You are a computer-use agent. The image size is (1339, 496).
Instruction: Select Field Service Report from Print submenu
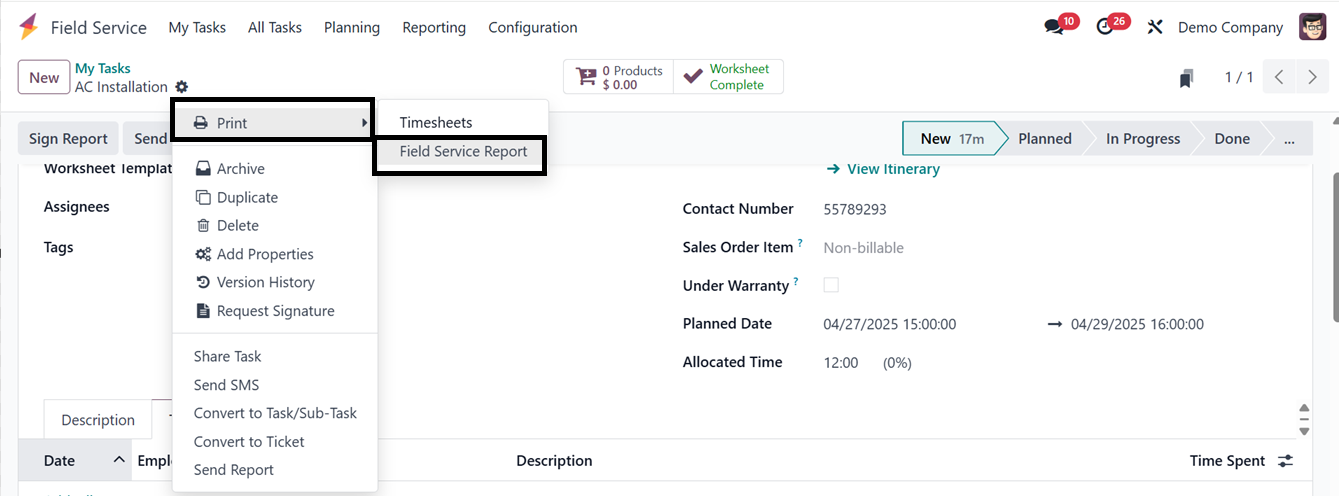pyautogui.click(x=463, y=152)
